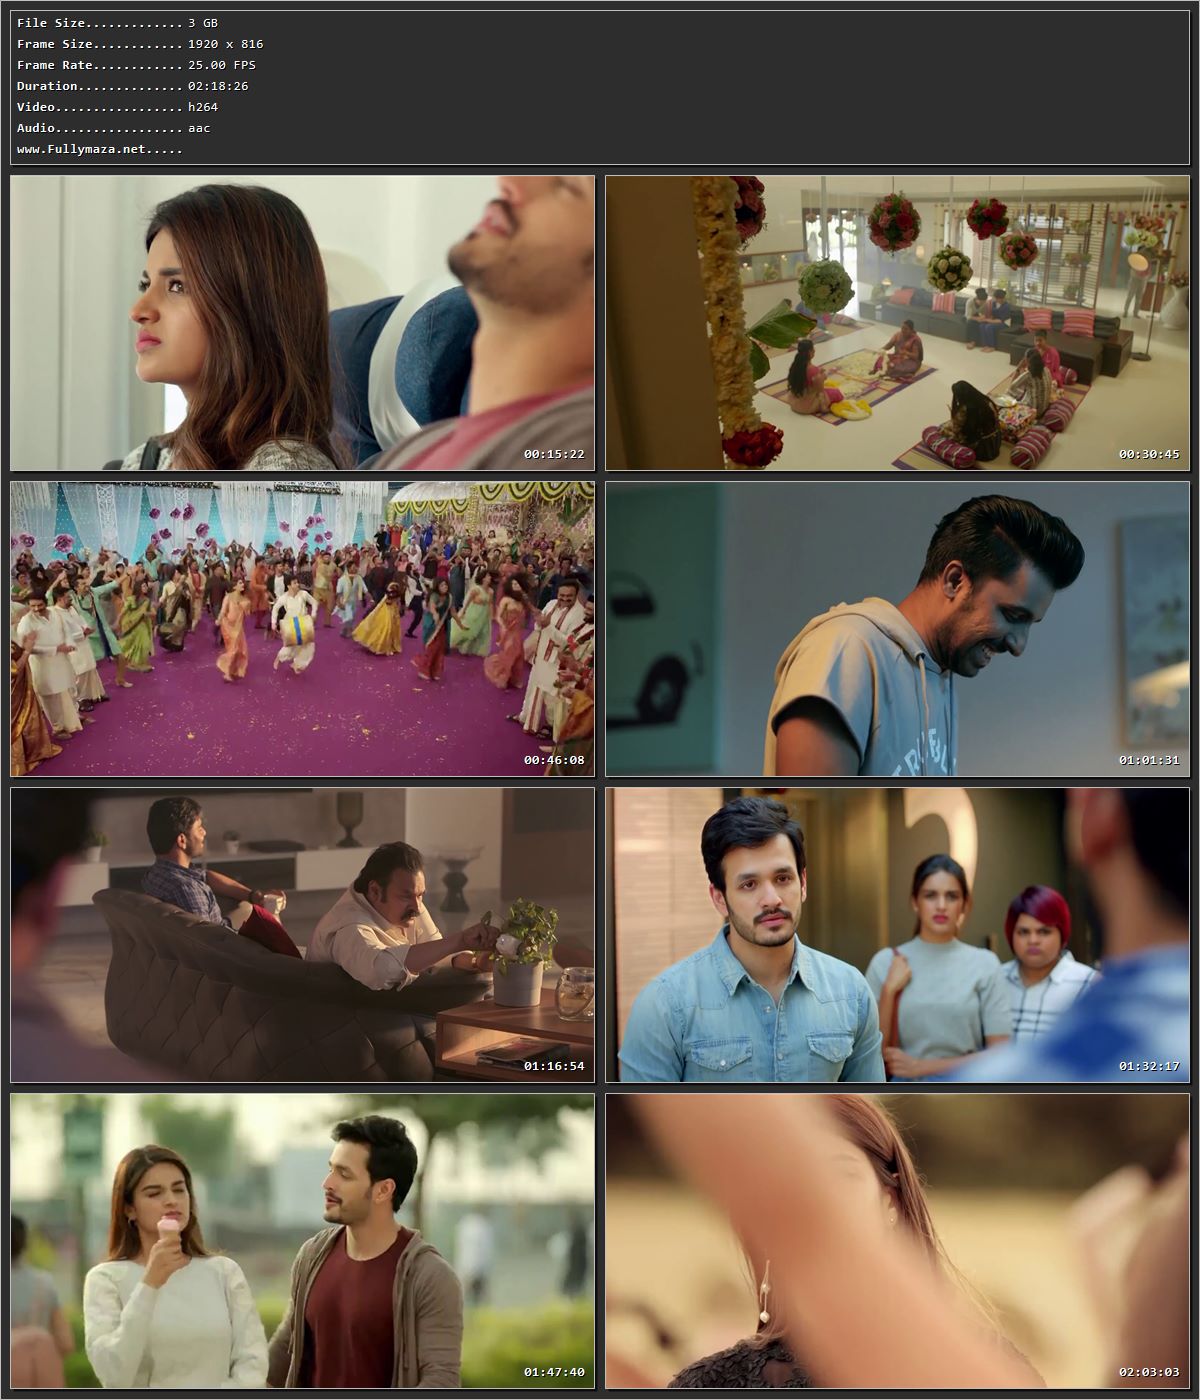Image resolution: width=1200 pixels, height=1400 pixels.
Task: Click the Frame Size value 1920 x 816
Action: point(226,44)
